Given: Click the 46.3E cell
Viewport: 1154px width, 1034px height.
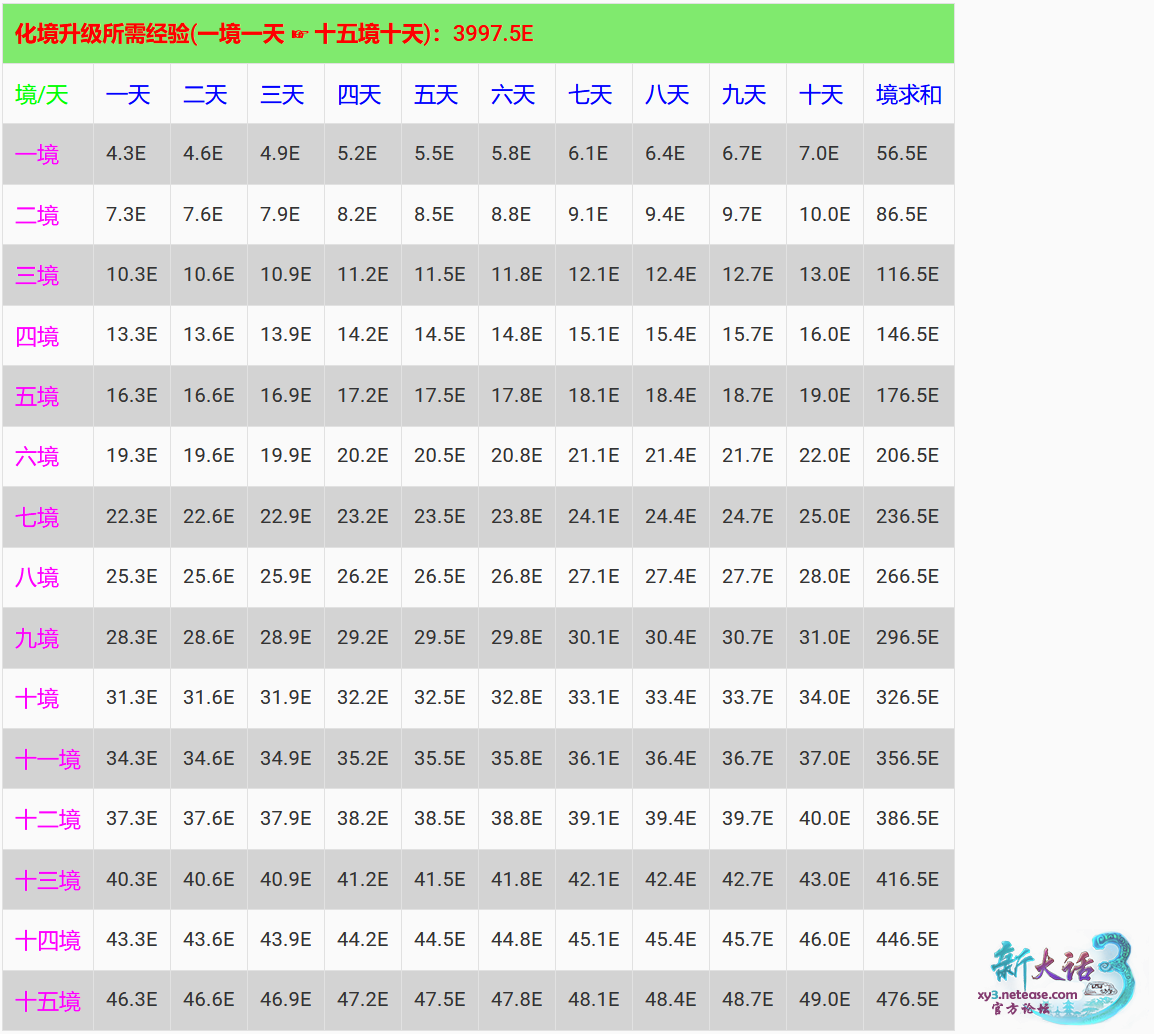Looking at the screenshot, I should point(132,1000).
